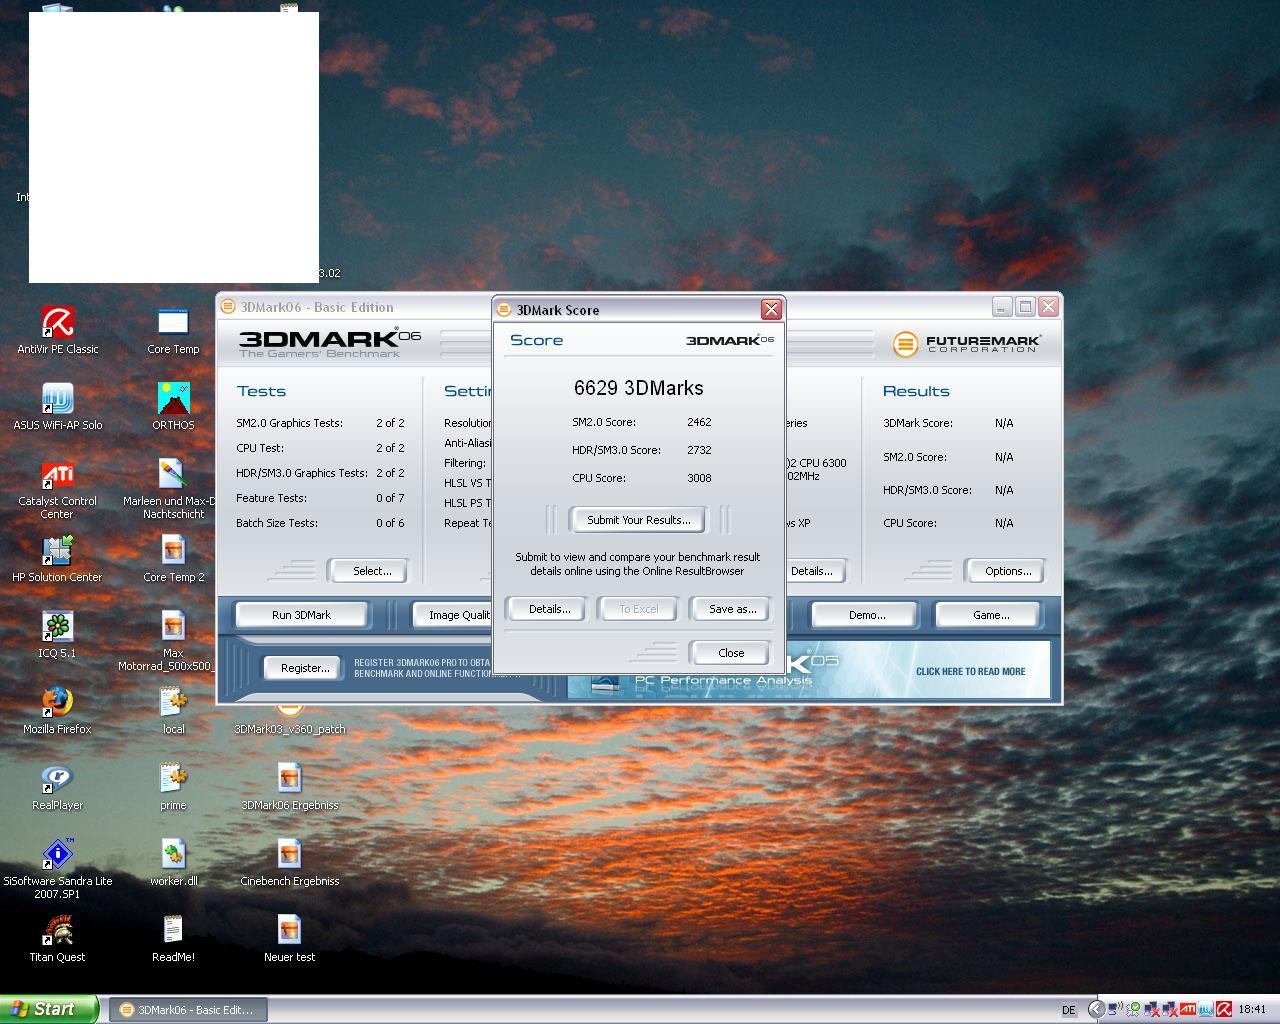The height and width of the screenshot is (1024, 1280).
Task: Click Save as... in score dialog
Action: pyautogui.click(x=731, y=609)
